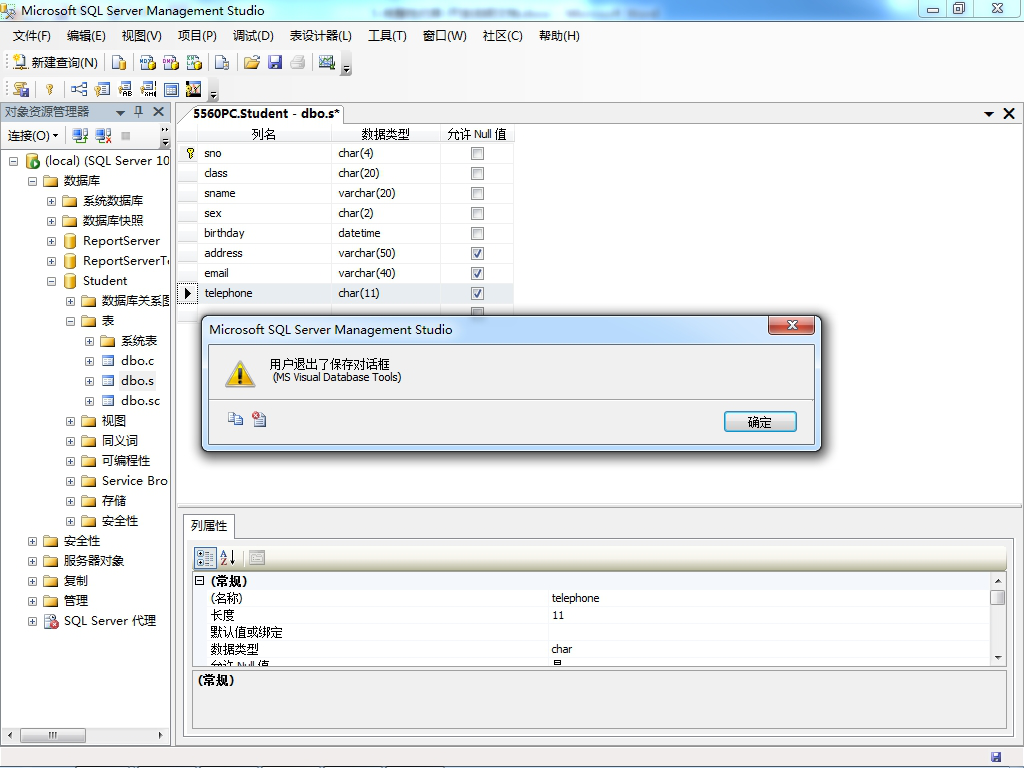Open the 工具(T) menu
1024x768 pixels.
(x=387, y=36)
